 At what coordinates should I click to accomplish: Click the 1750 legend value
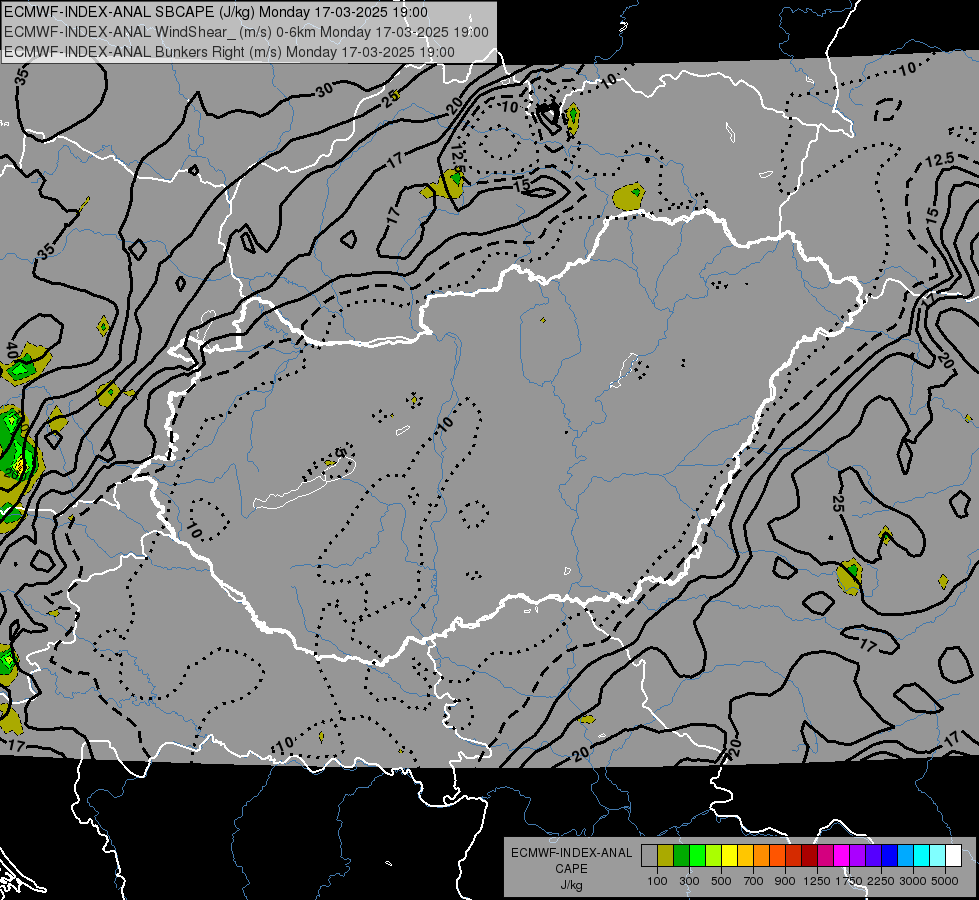pos(849,881)
